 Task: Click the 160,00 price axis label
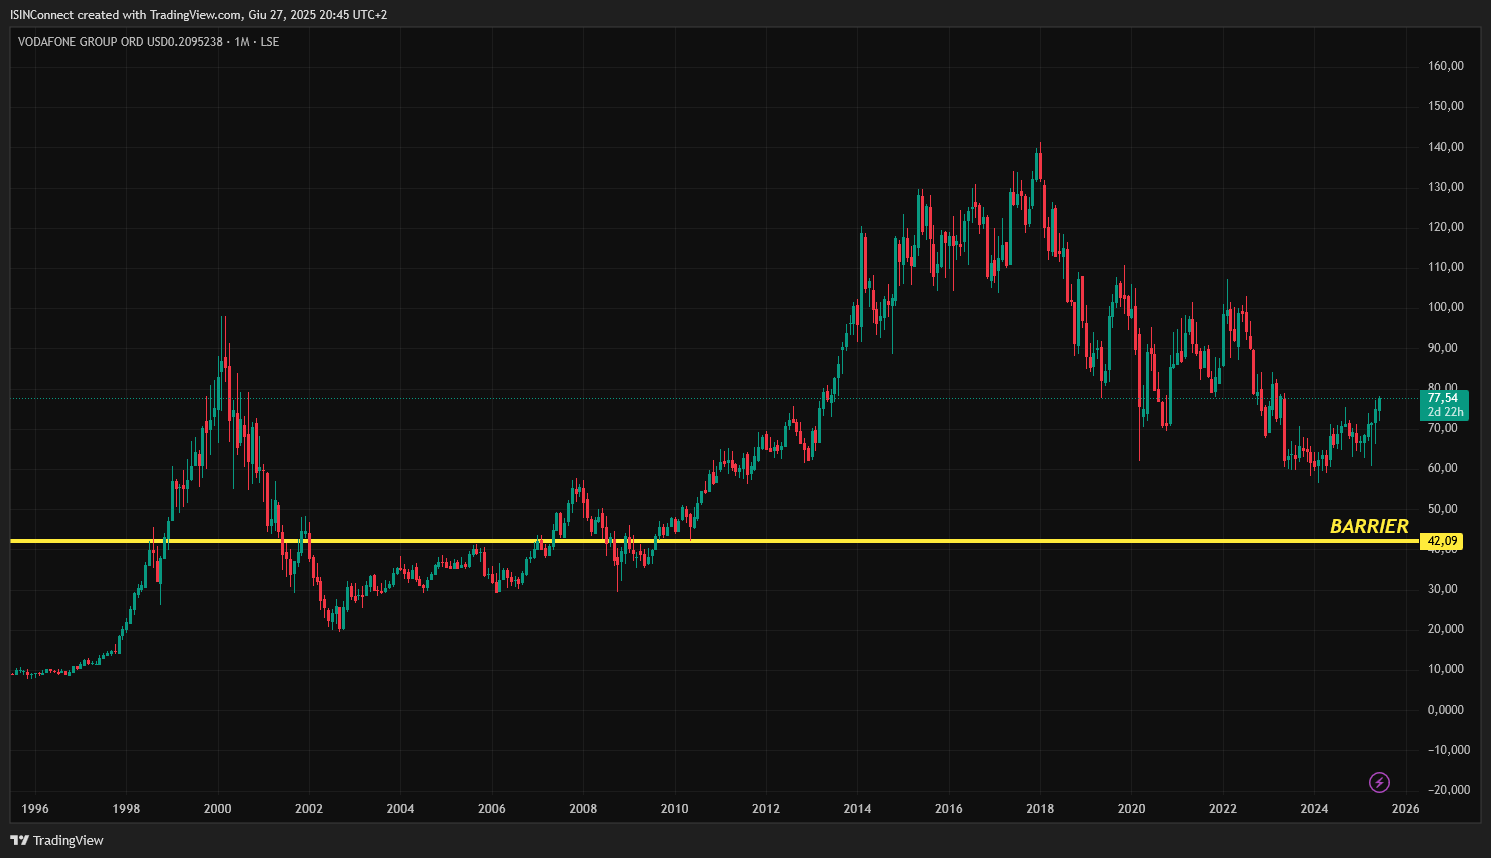coord(1446,66)
